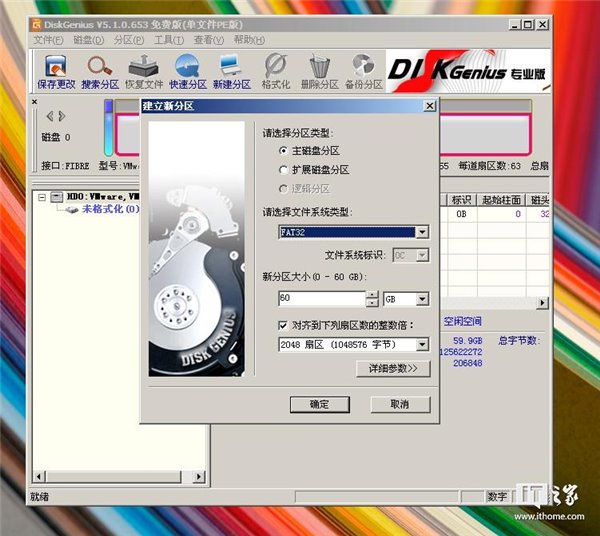Open the Tools (工具) menu
600x536 pixels.
169,40
